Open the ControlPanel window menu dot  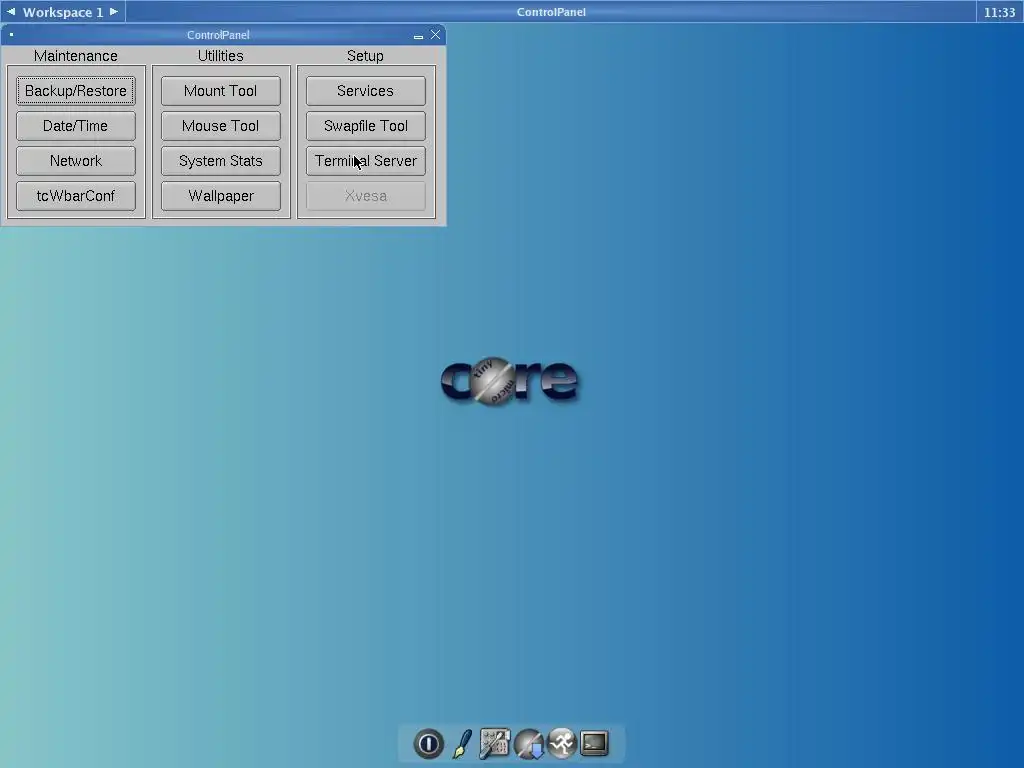[x=12, y=35]
